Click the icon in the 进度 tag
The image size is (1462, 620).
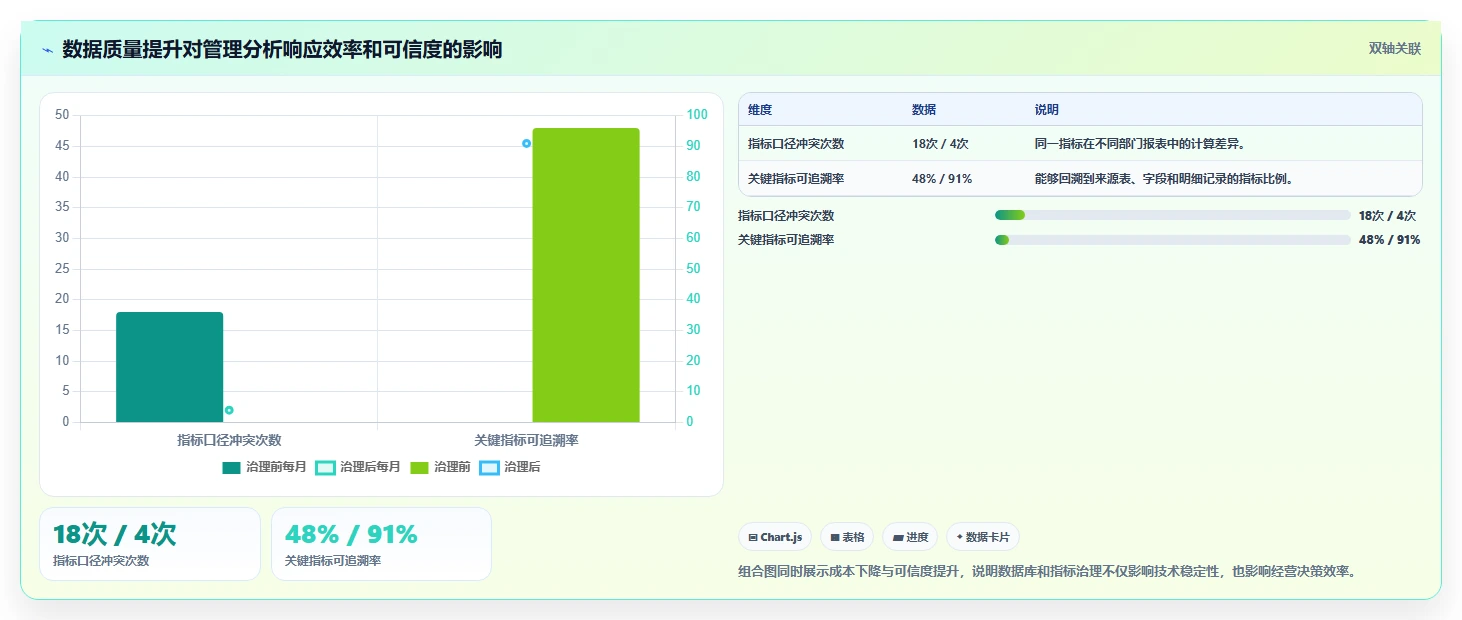[x=898, y=538]
